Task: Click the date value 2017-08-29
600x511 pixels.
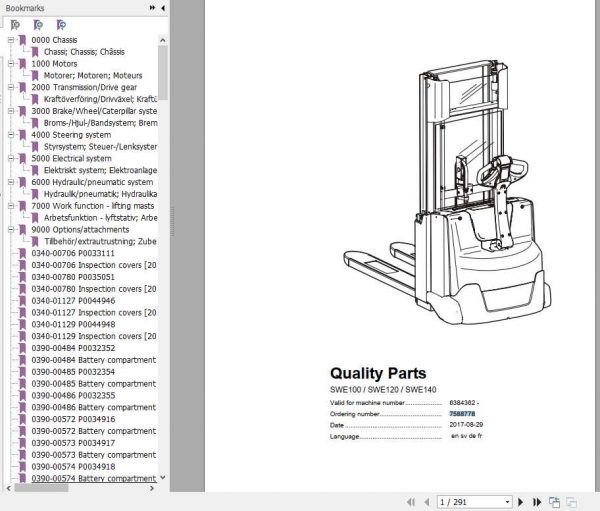Action: click(x=466, y=424)
